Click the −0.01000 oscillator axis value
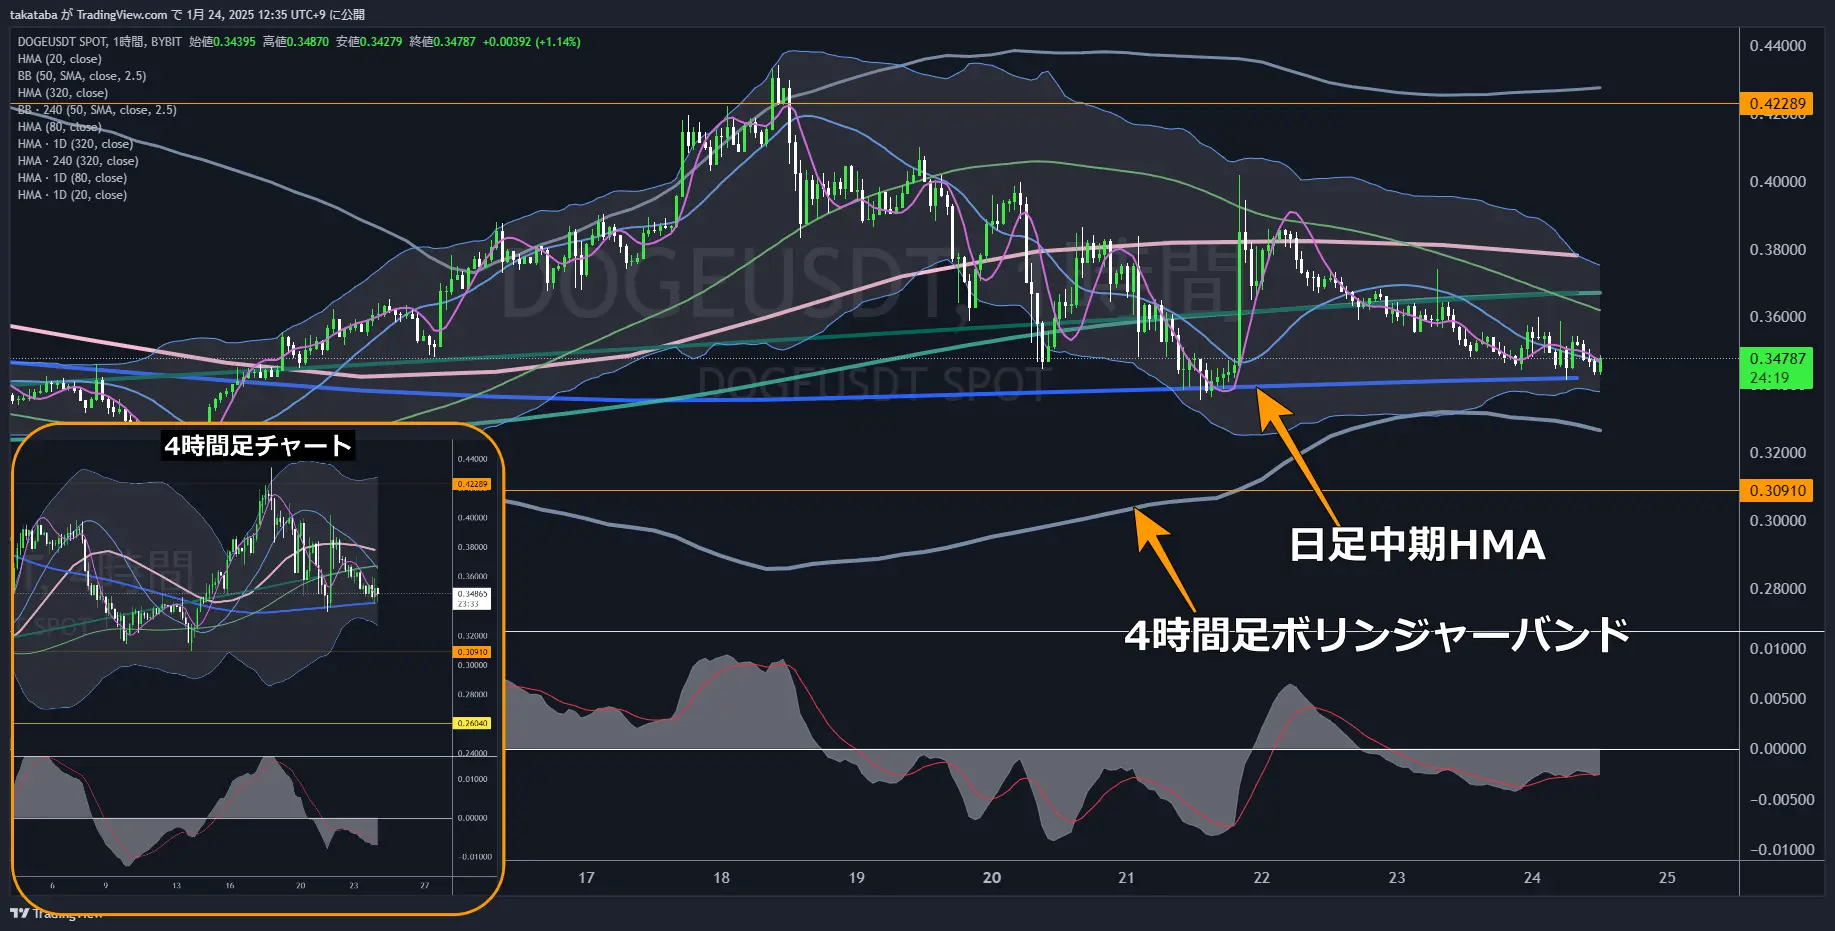The width and height of the screenshot is (1835, 931). (x=1781, y=850)
